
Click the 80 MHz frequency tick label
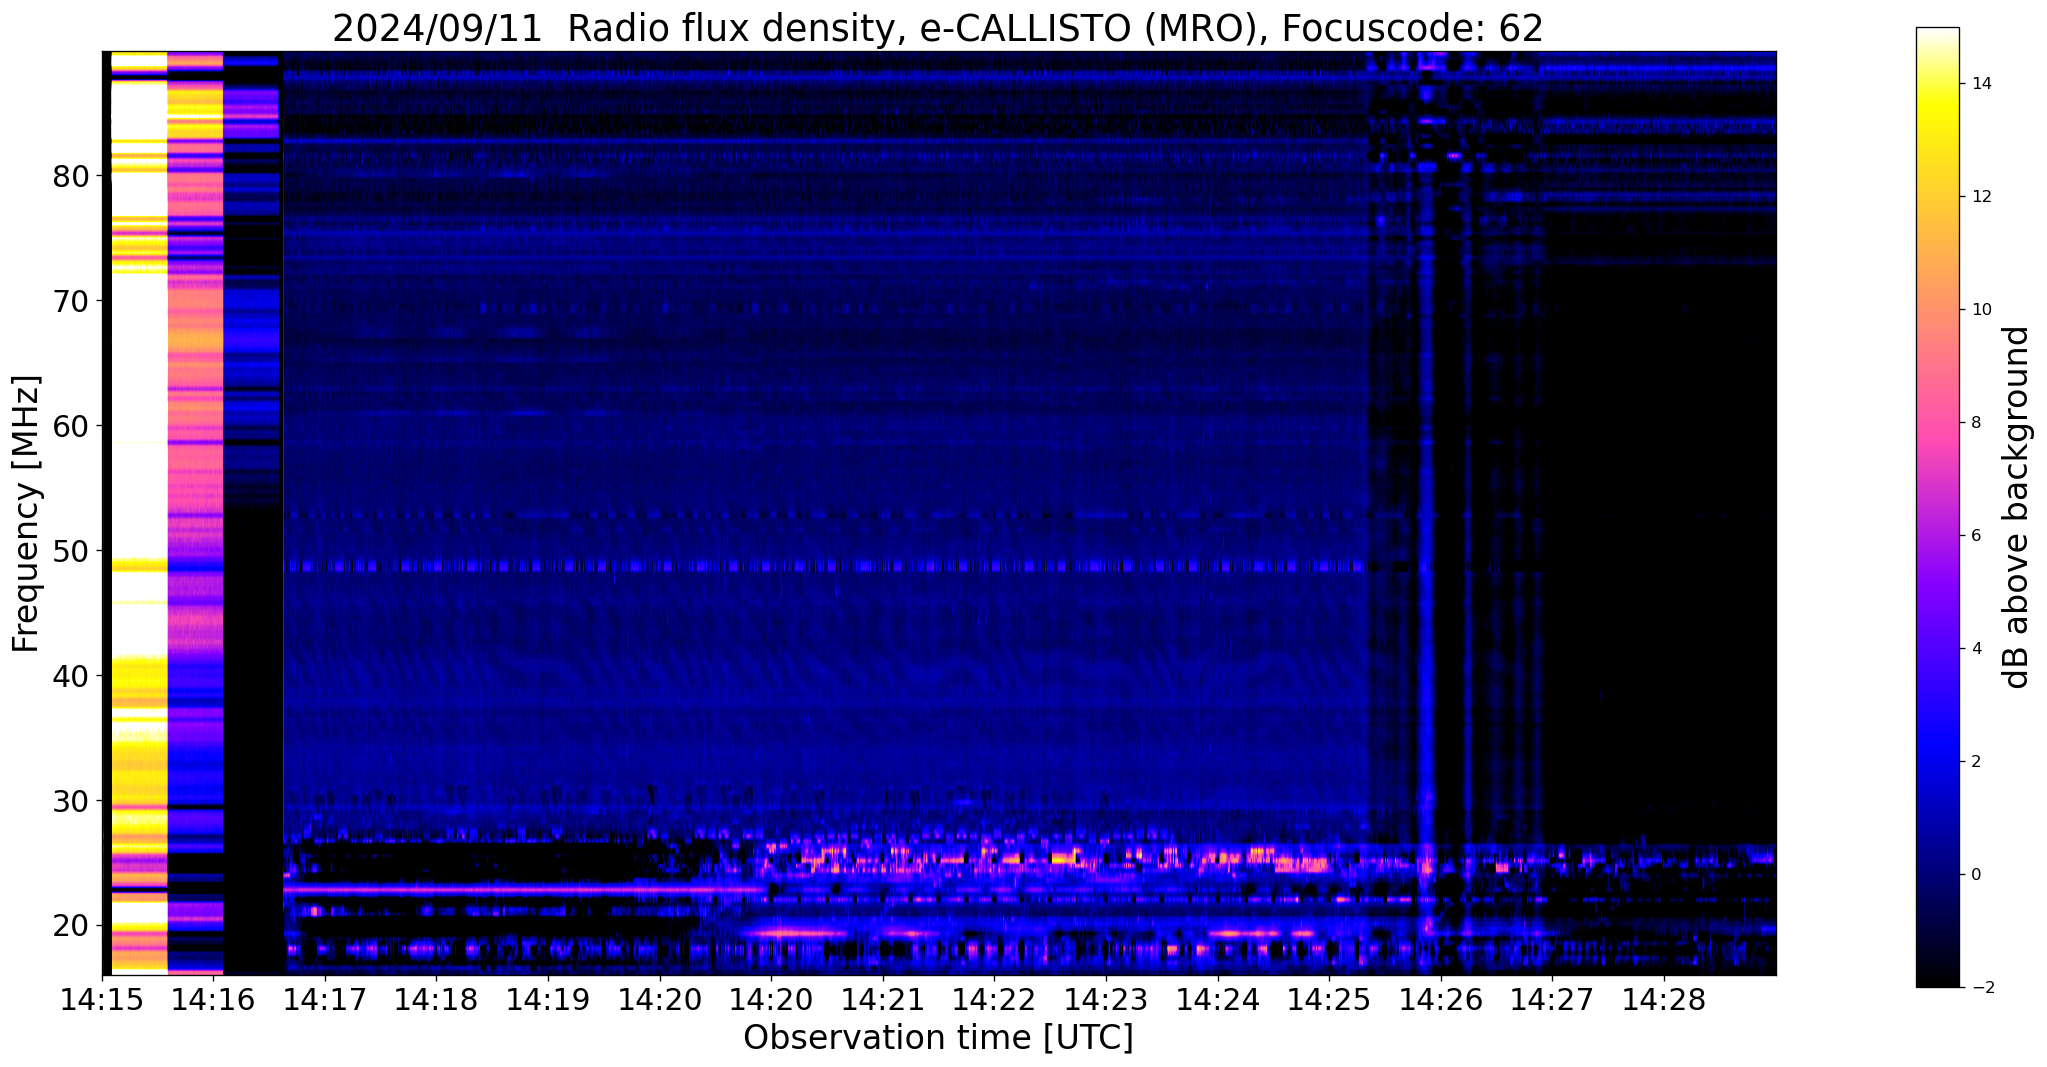click(x=70, y=177)
